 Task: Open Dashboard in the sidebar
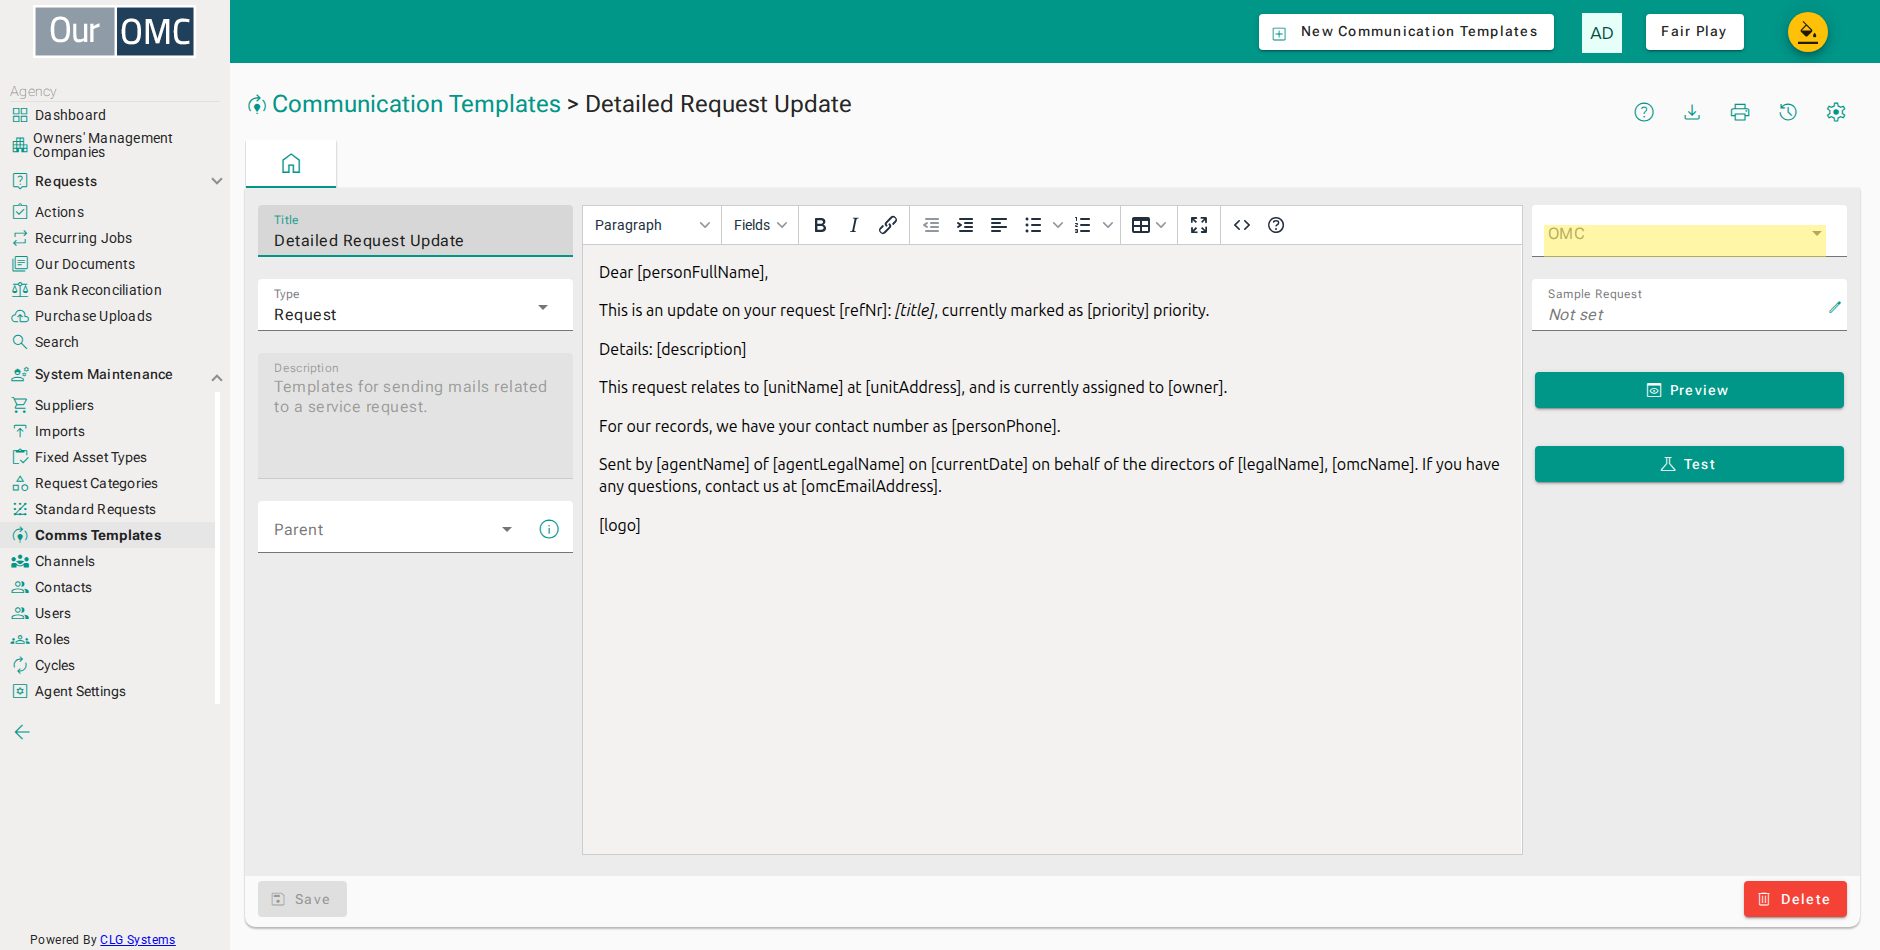click(x=70, y=115)
